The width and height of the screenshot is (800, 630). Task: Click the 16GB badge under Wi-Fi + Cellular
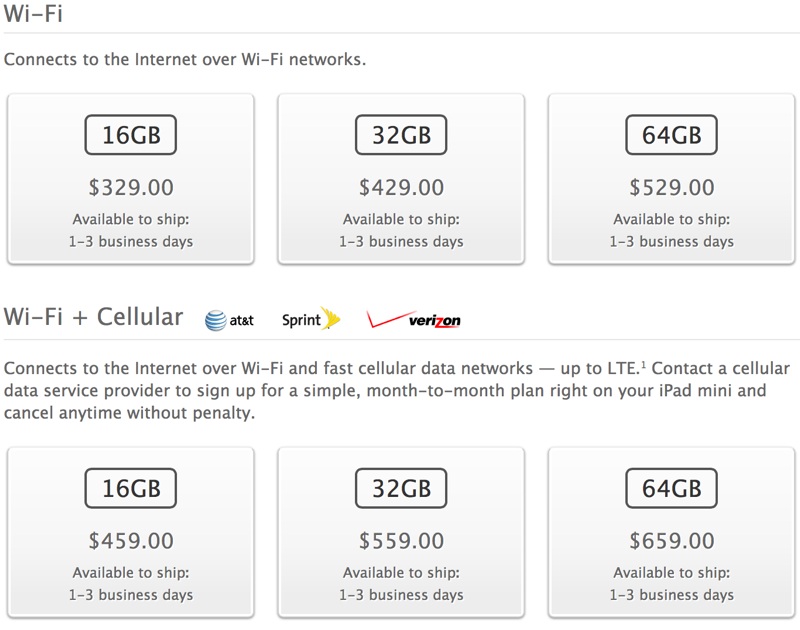click(x=131, y=488)
